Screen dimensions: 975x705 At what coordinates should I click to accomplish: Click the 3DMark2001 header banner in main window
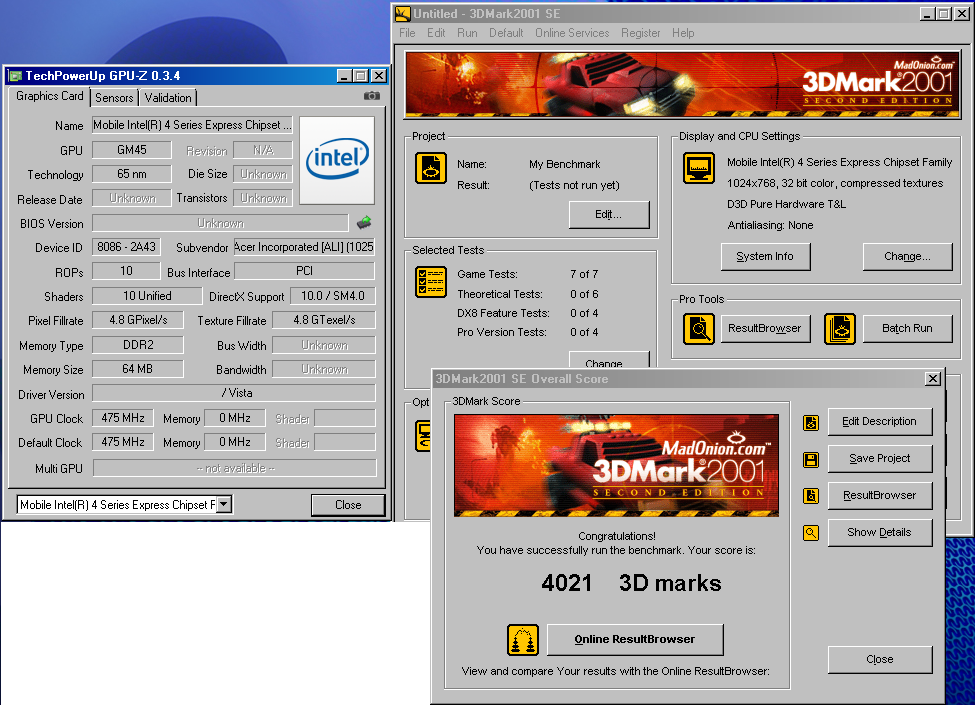[x=682, y=85]
